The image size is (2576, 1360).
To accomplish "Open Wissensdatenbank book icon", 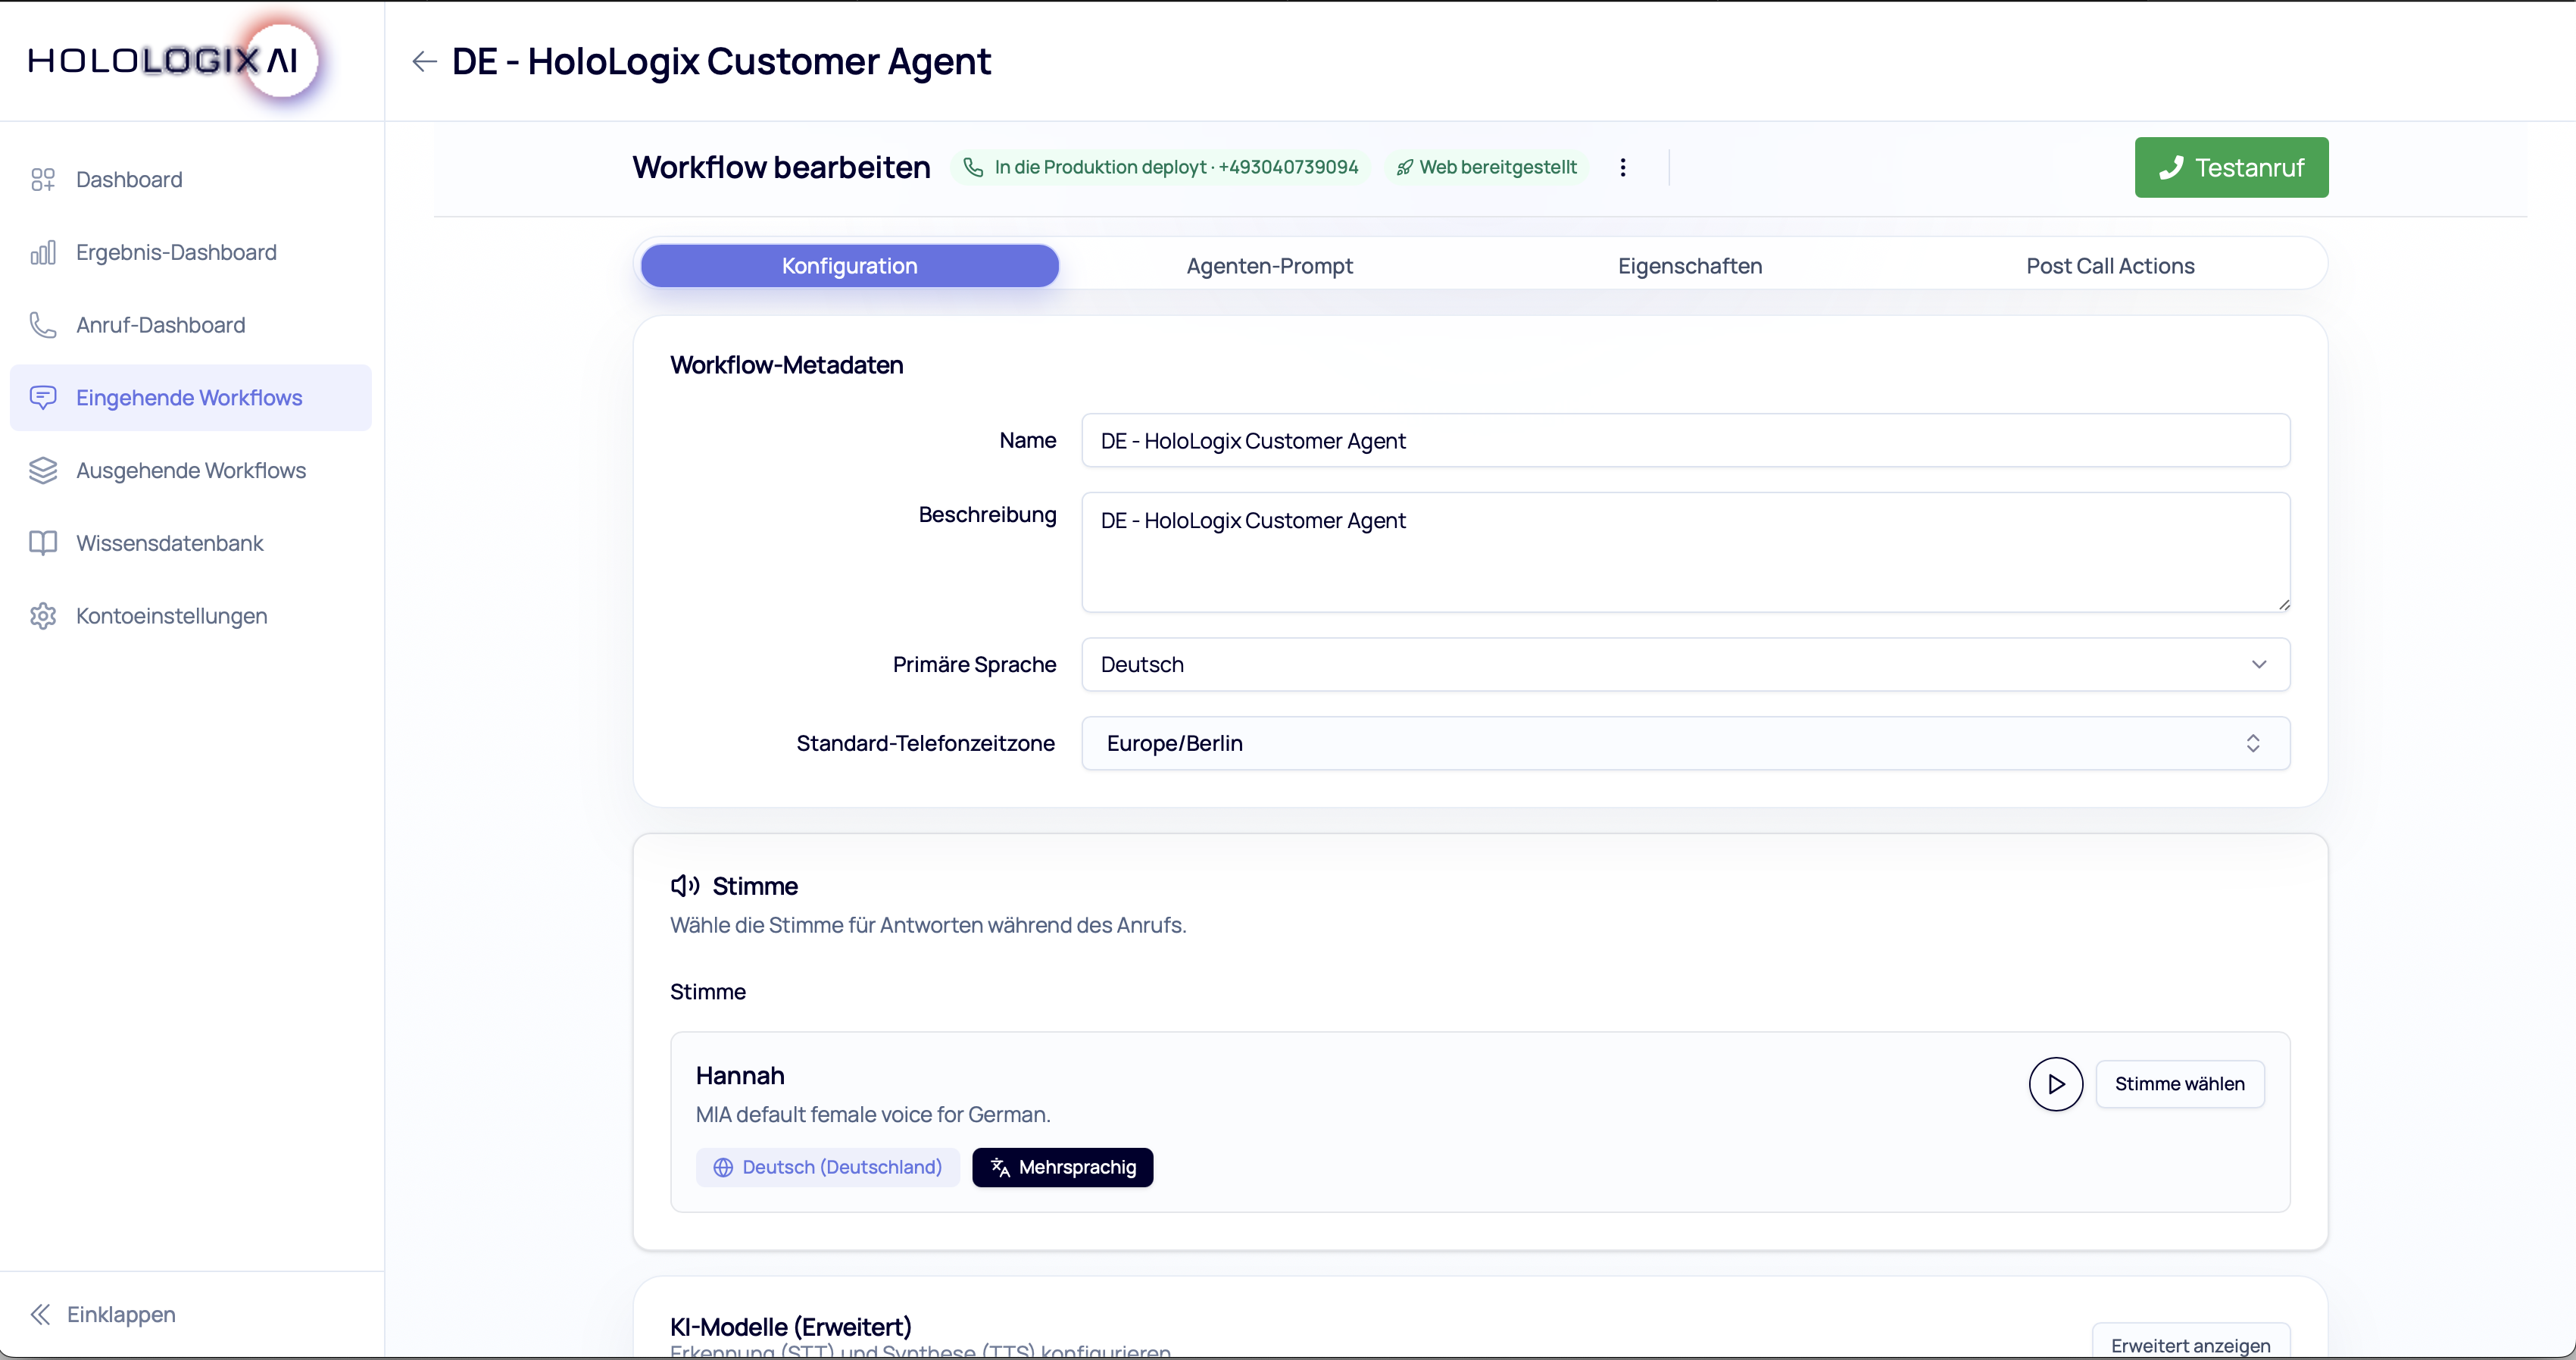I will (x=42, y=543).
